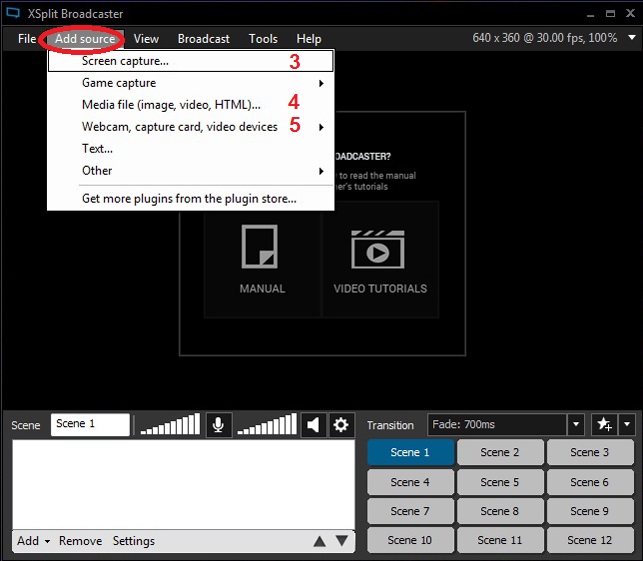
Task: Click XSplit Broadcaster title bar logo
Action: pos(13,12)
